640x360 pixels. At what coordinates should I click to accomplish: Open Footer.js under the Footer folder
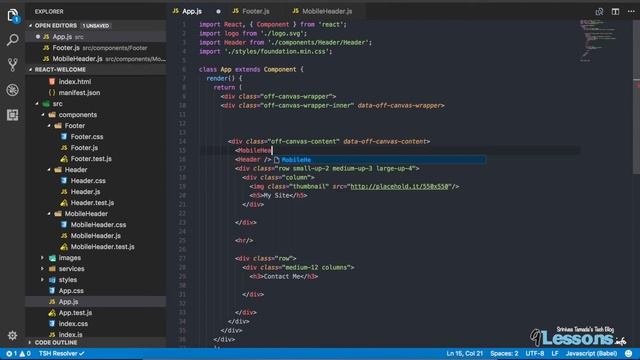coord(84,148)
